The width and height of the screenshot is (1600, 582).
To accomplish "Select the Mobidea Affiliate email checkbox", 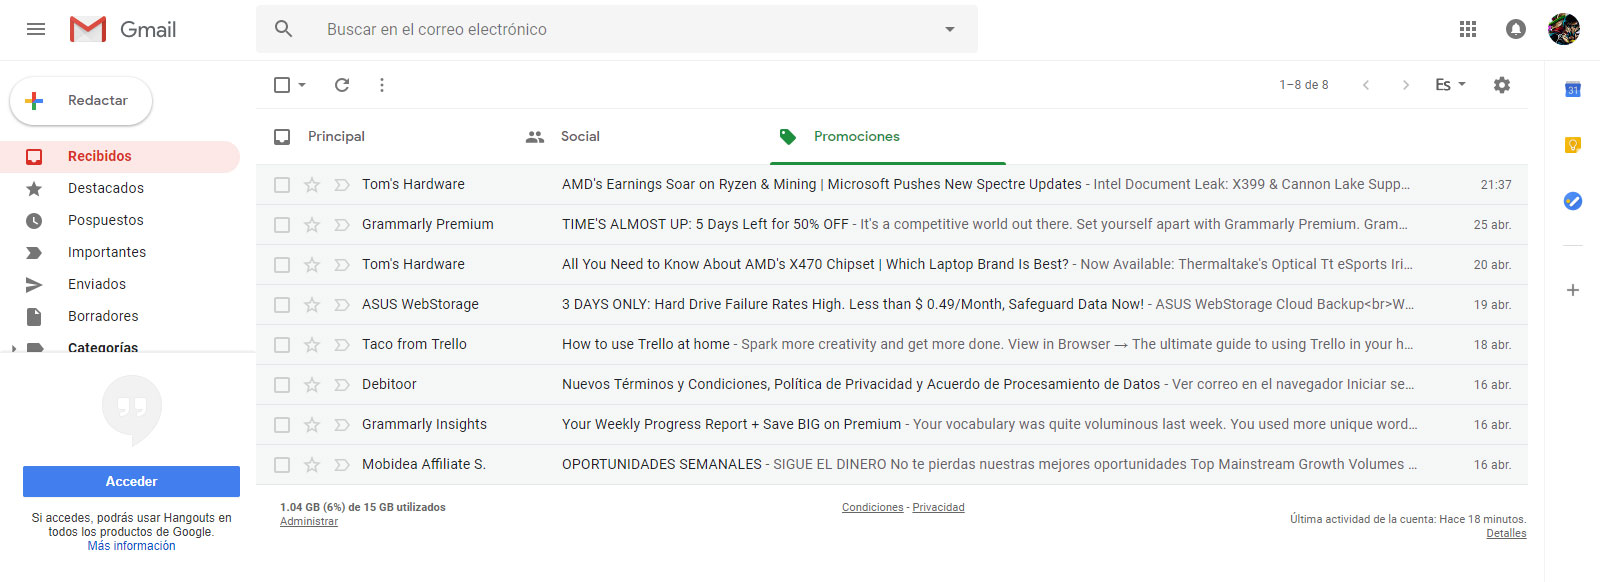I will pyautogui.click(x=282, y=465).
